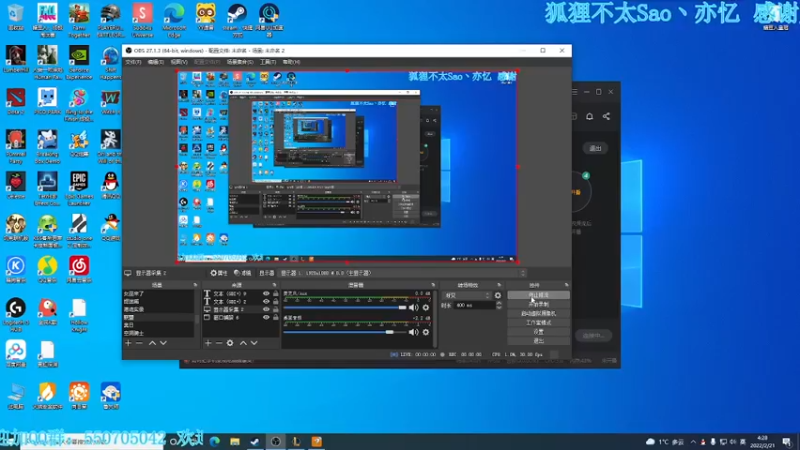Image resolution: width=800 pixels, height=450 pixels.
Task: Mute the second mixer audio track
Action: (x=413, y=332)
